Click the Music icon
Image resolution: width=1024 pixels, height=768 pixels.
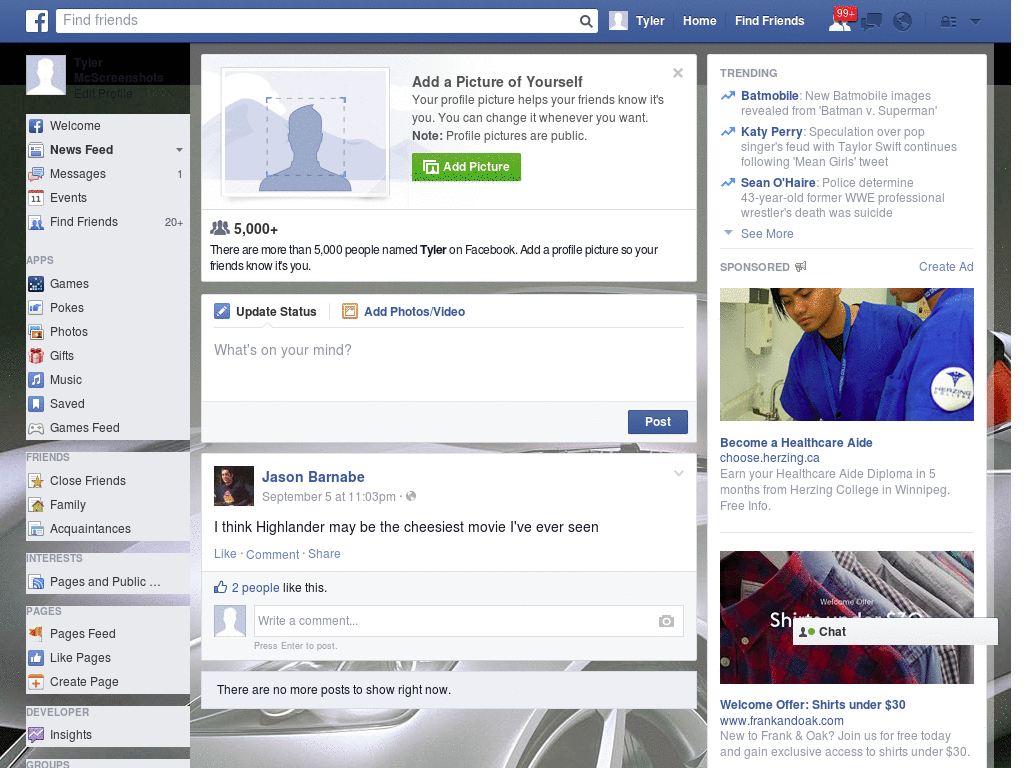pos(36,380)
